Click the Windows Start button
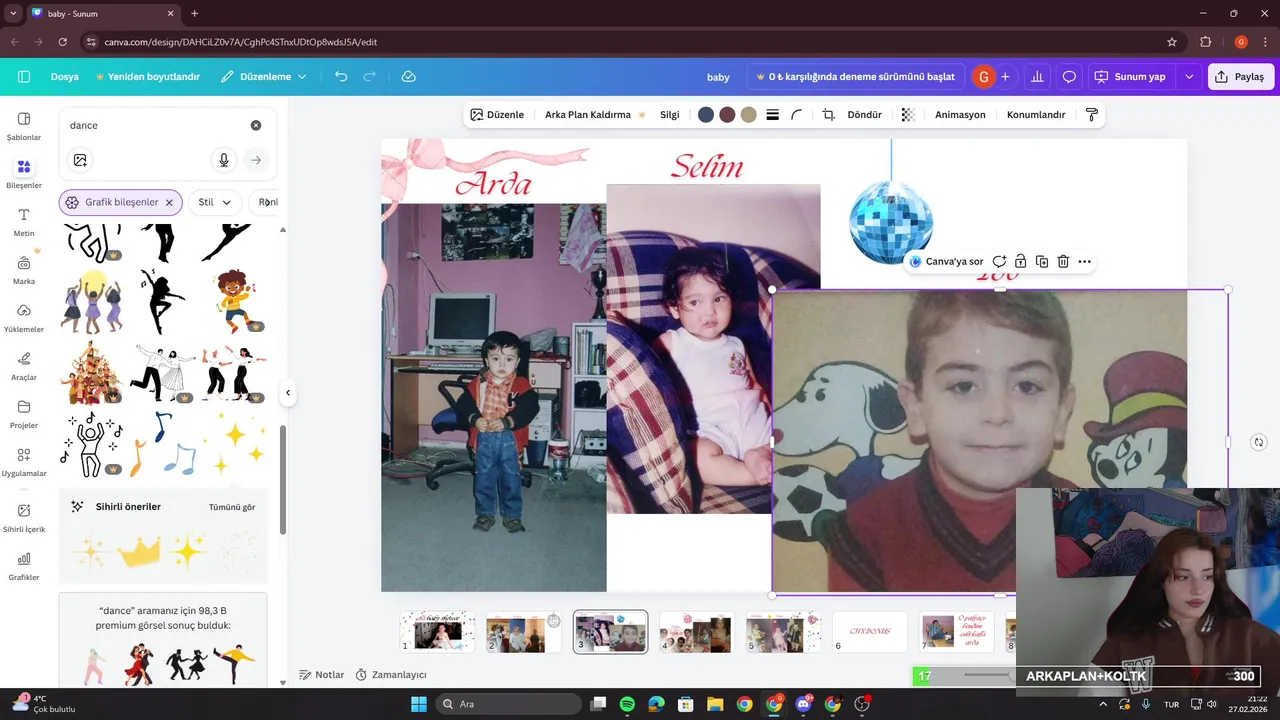The width and height of the screenshot is (1280, 720). click(x=418, y=704)
